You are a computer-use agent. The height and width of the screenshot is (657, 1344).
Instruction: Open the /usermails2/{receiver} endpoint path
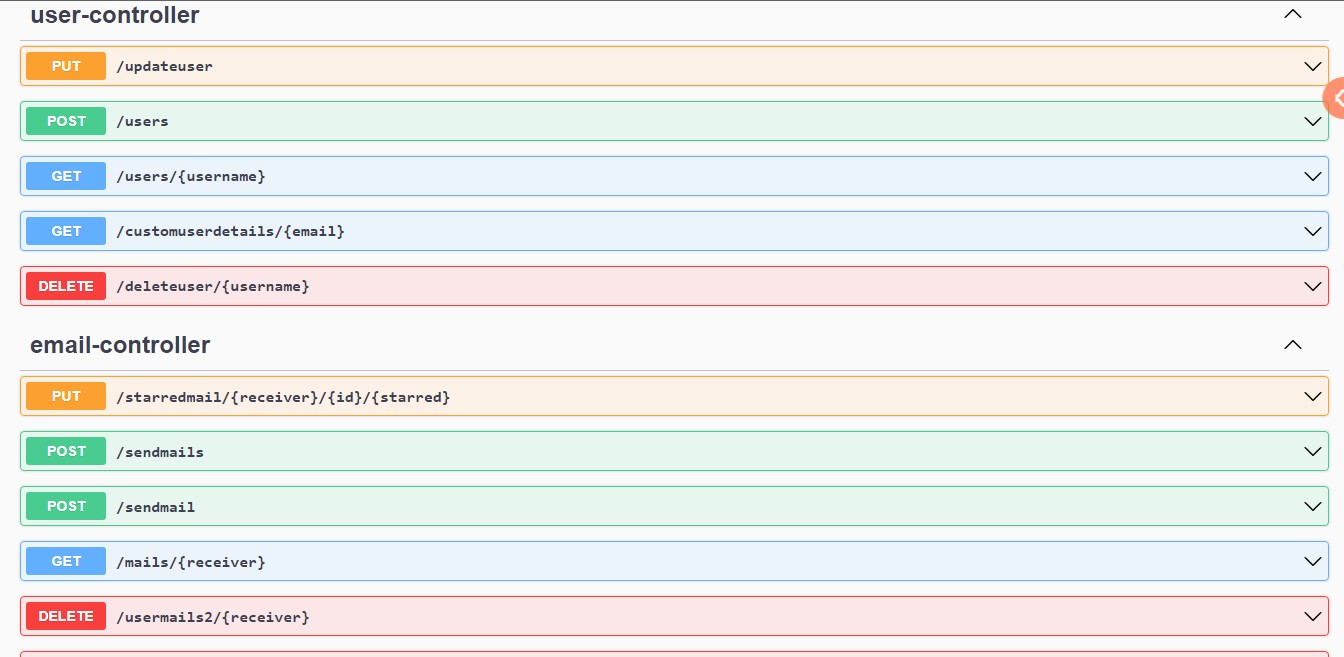click(213, 617)
